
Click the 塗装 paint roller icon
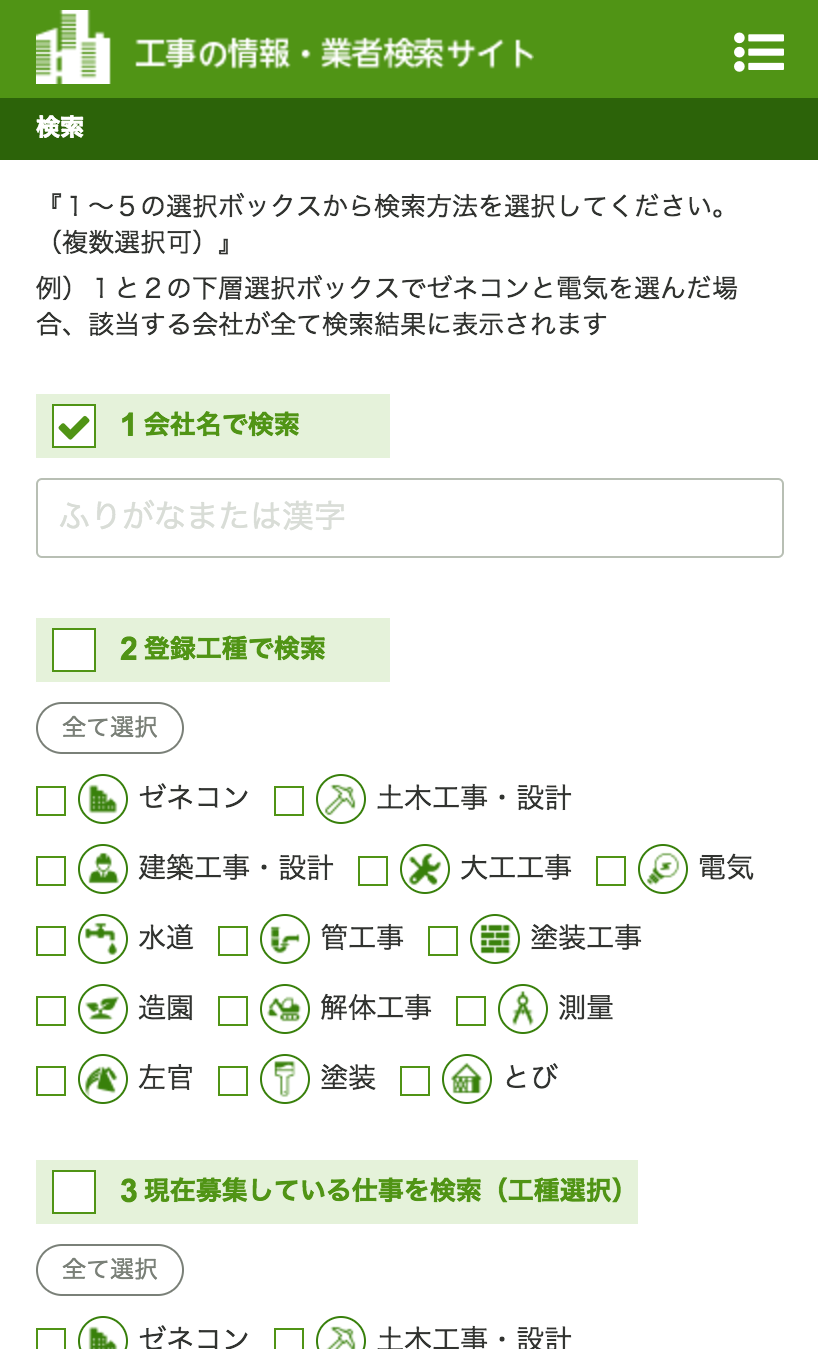click(x=285, y=1079)
